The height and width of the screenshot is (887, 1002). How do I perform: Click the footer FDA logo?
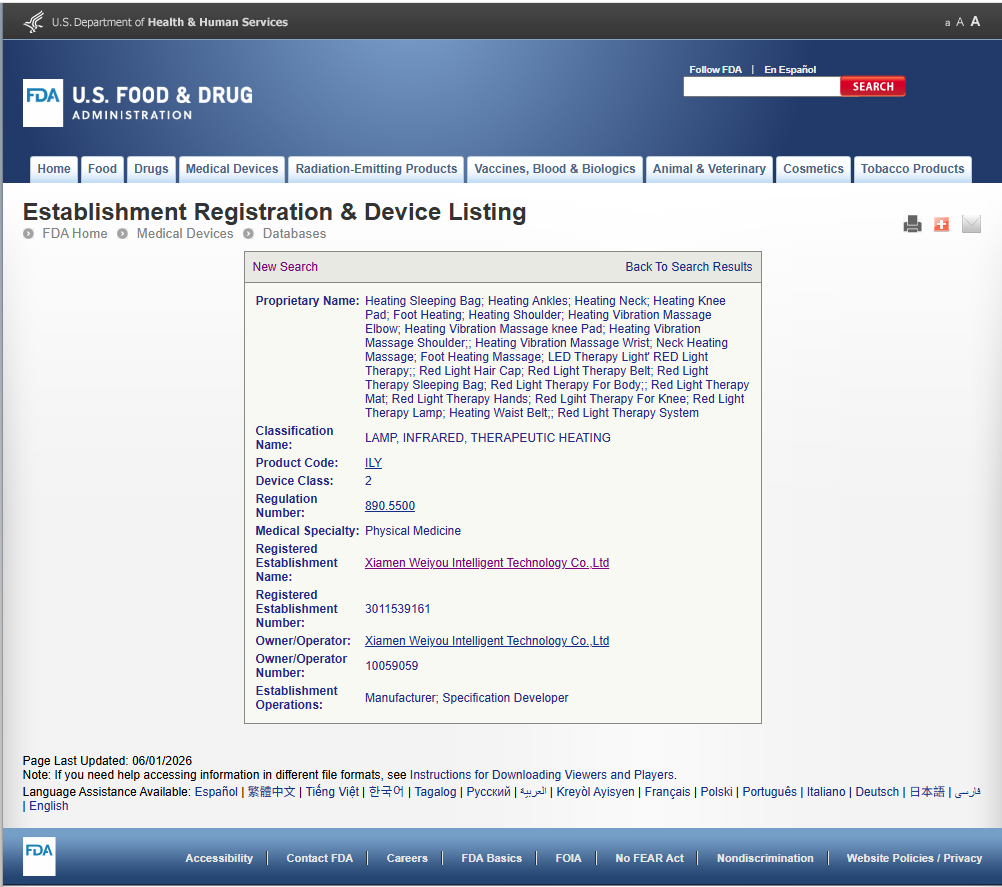[x=39, y=856]
